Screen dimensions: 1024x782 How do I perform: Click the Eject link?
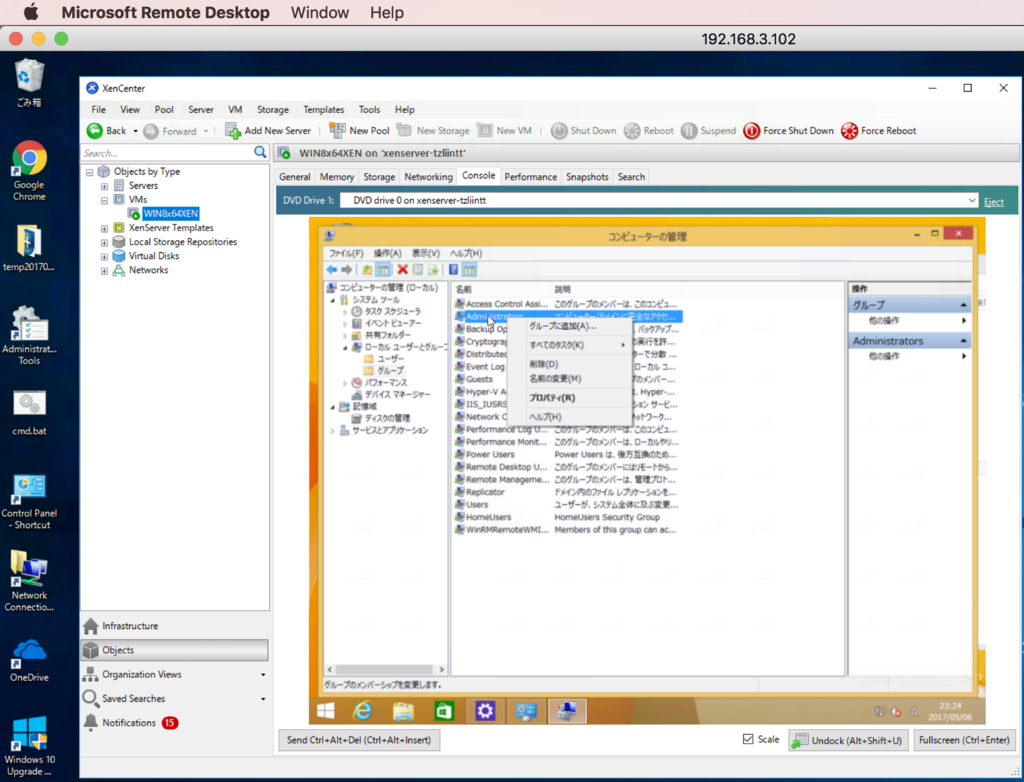993,202
